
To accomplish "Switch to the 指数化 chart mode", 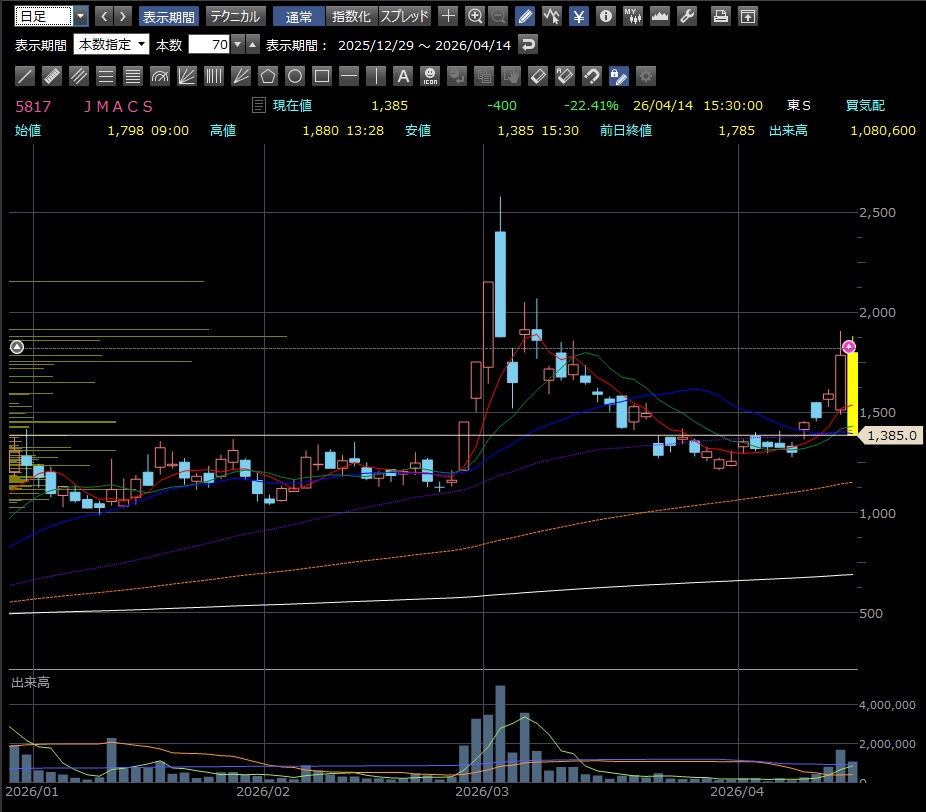I will (350, 16).
